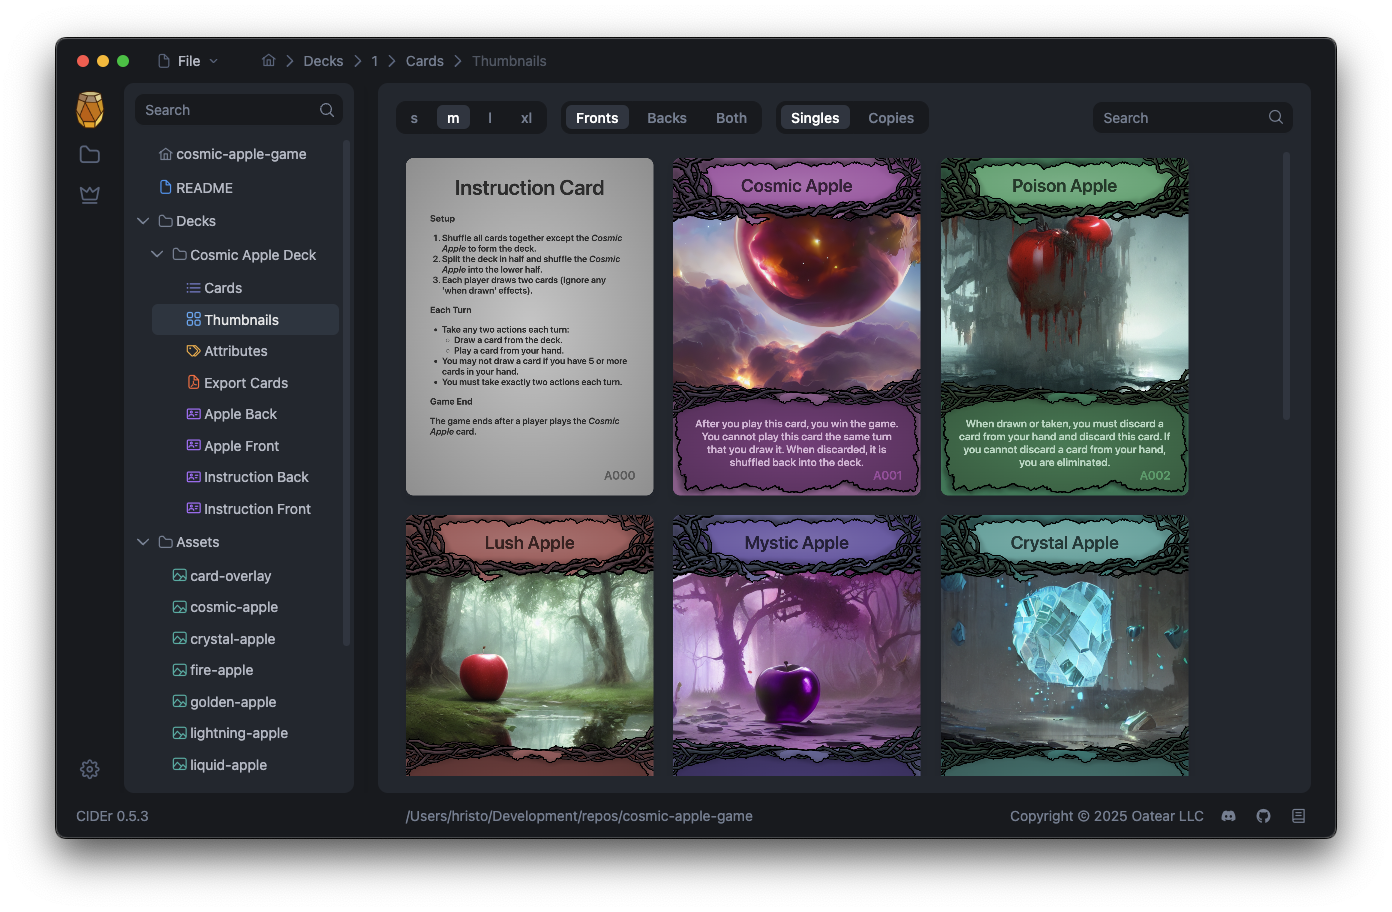Select medium thumbnail size m
1392x912 pixels.
coord(453,118)
